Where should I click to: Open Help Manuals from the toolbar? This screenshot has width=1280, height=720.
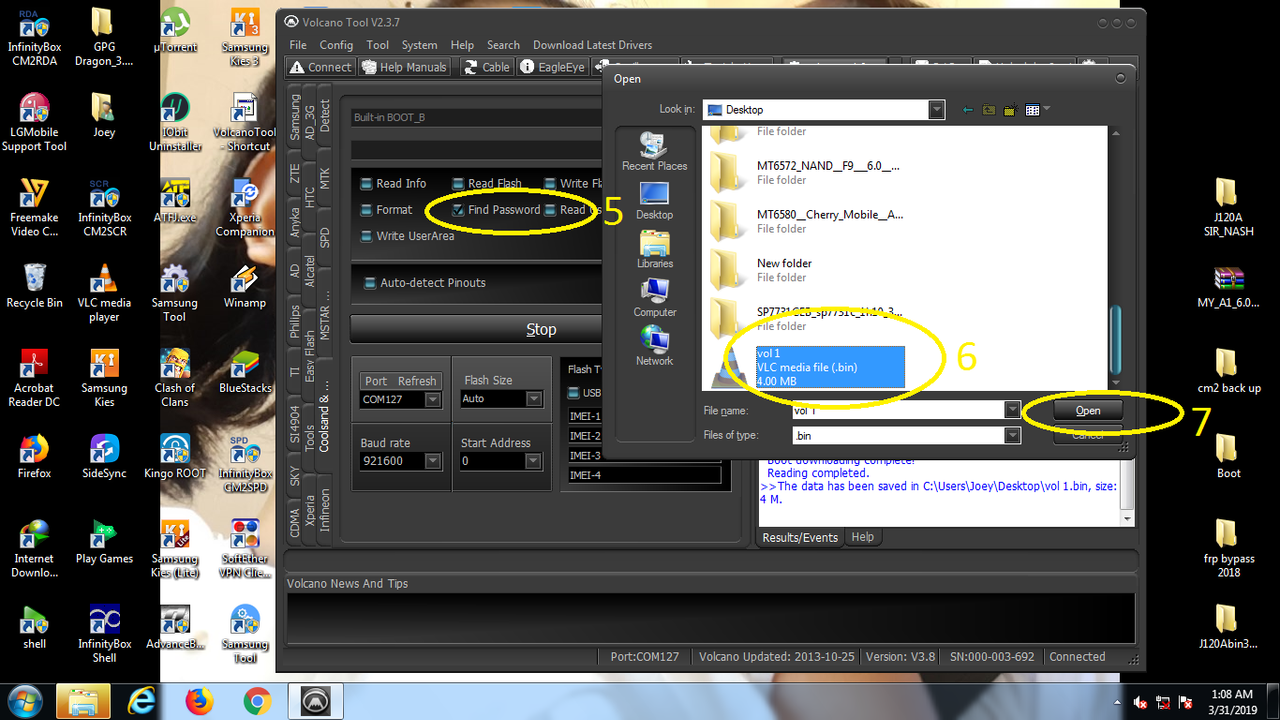tap(405, 67)
